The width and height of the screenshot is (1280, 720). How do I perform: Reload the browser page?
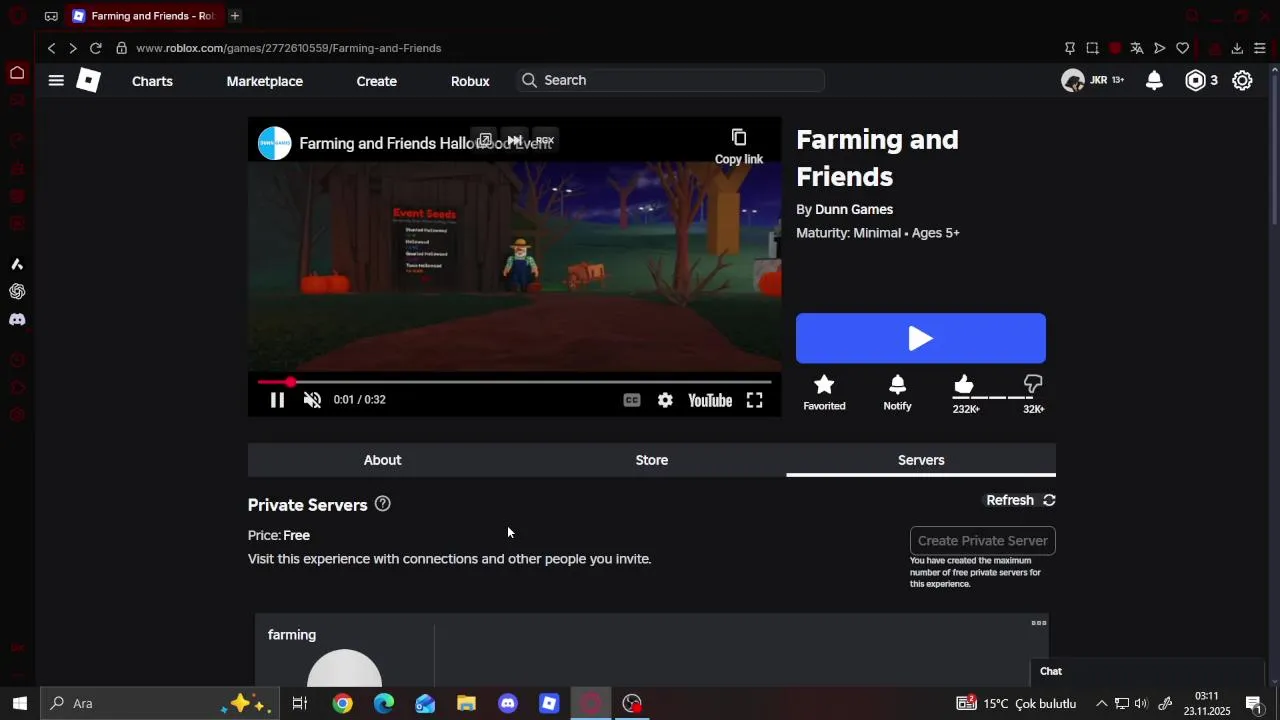[96, 48]
